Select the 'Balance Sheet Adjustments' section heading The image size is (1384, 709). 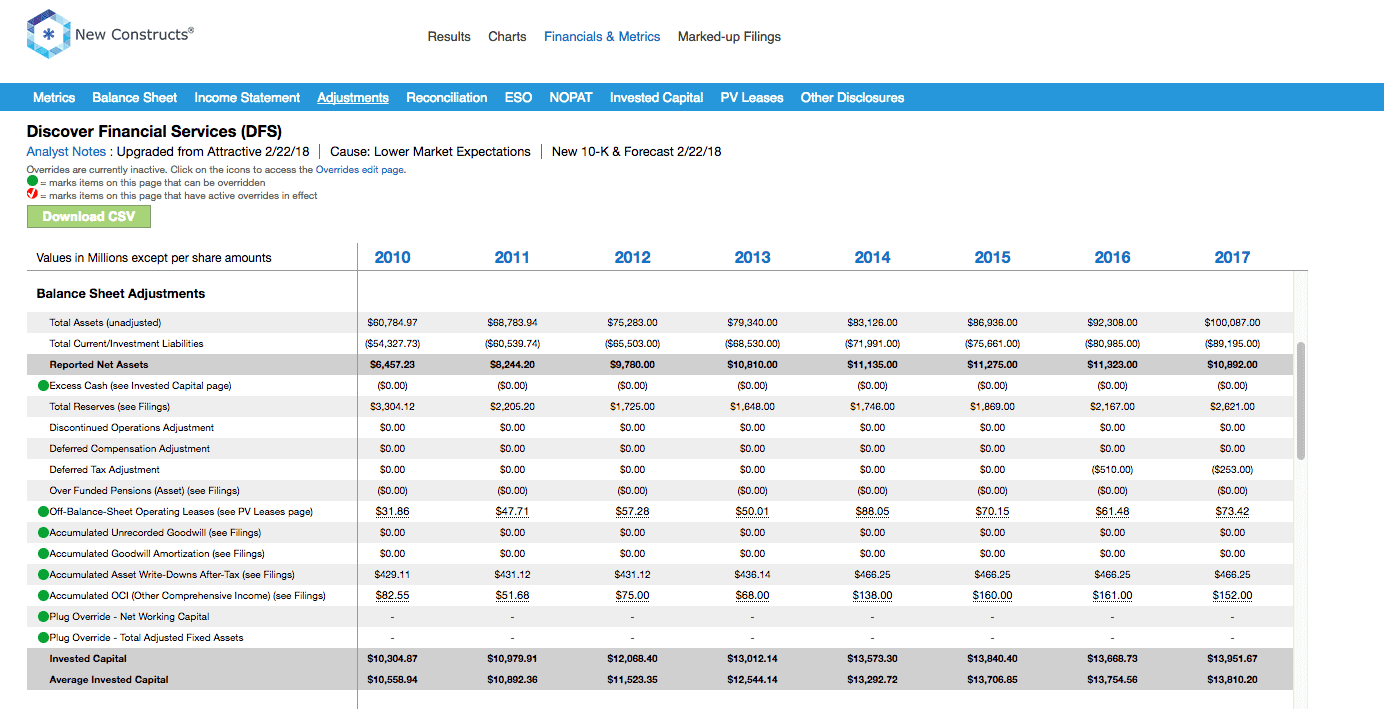pos(121,294)
